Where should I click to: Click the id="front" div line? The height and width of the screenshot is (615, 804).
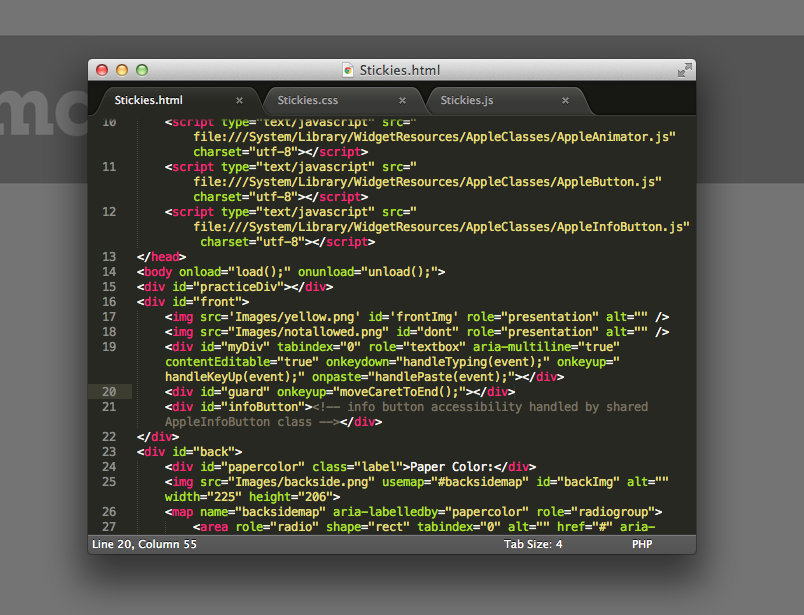coord(193,302)
